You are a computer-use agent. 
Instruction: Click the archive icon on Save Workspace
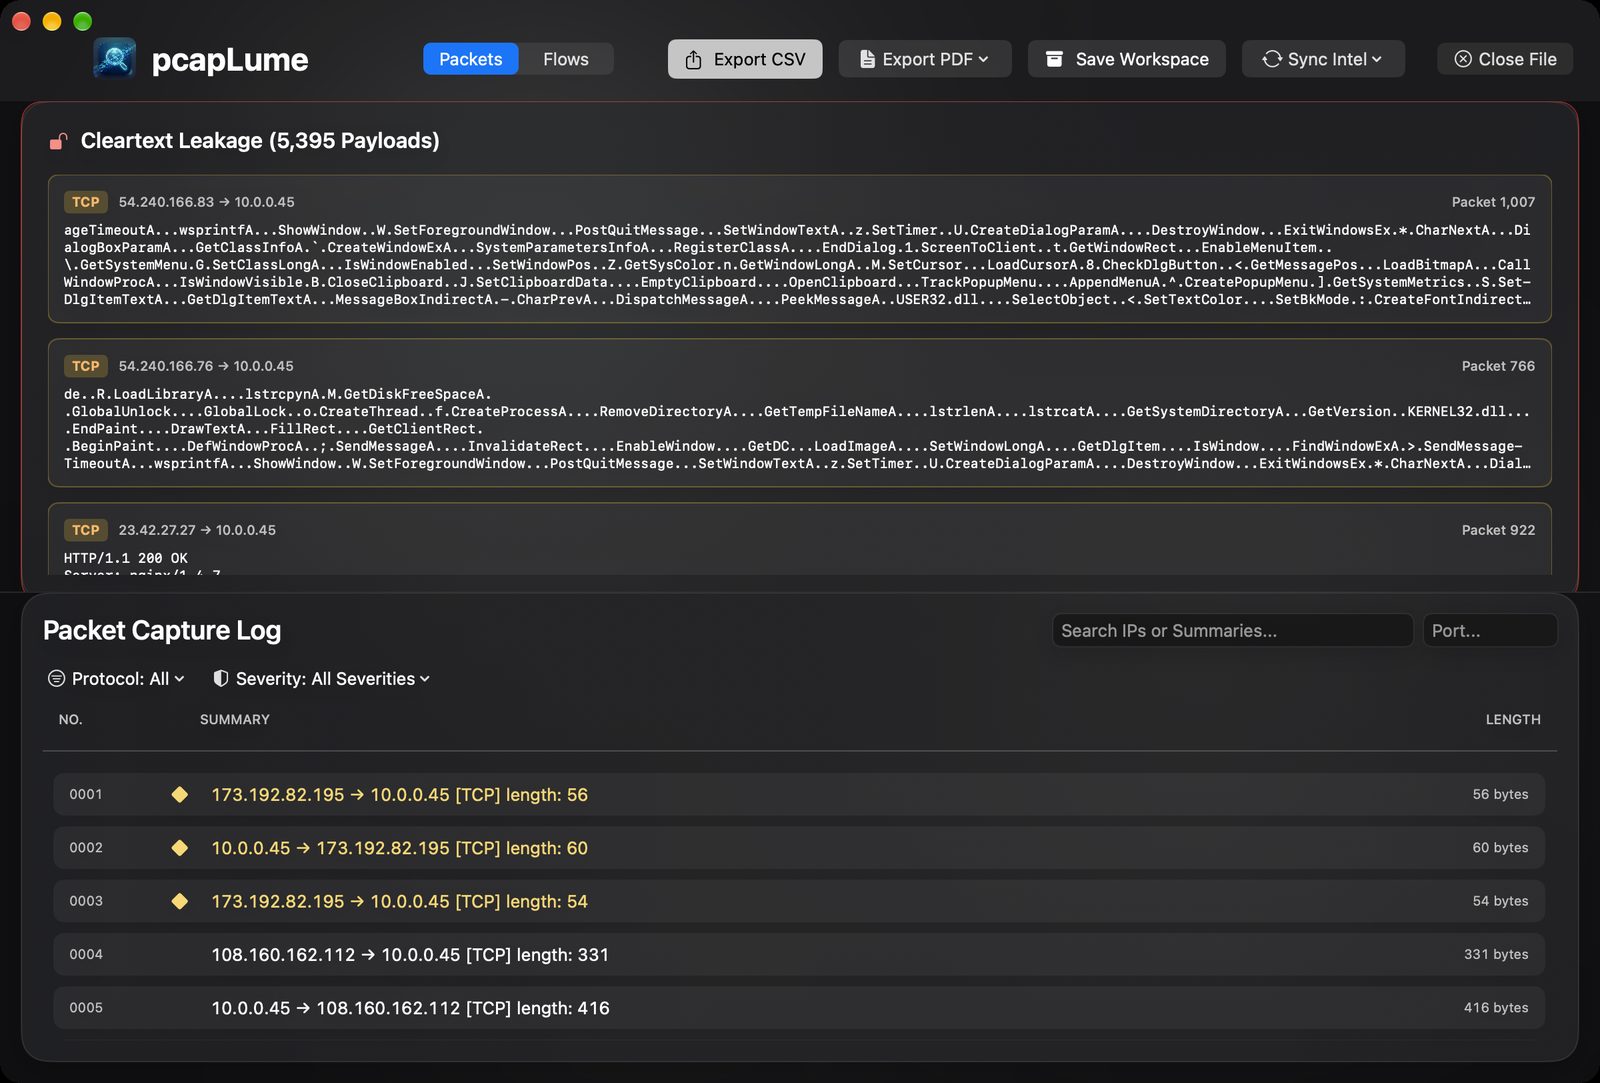(x=1054, y=59)
